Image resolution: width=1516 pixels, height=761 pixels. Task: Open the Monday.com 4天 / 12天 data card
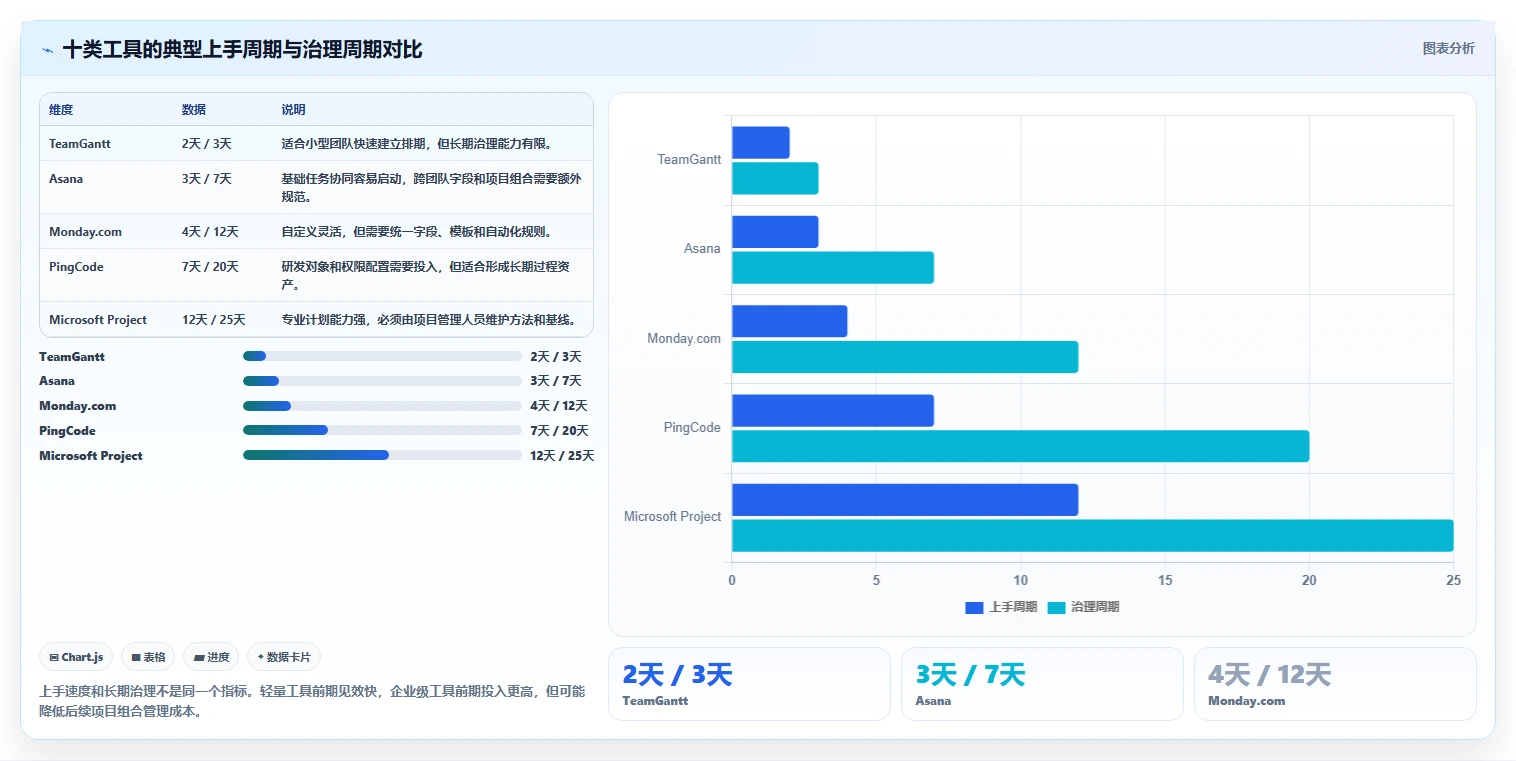click(1335, 684)
